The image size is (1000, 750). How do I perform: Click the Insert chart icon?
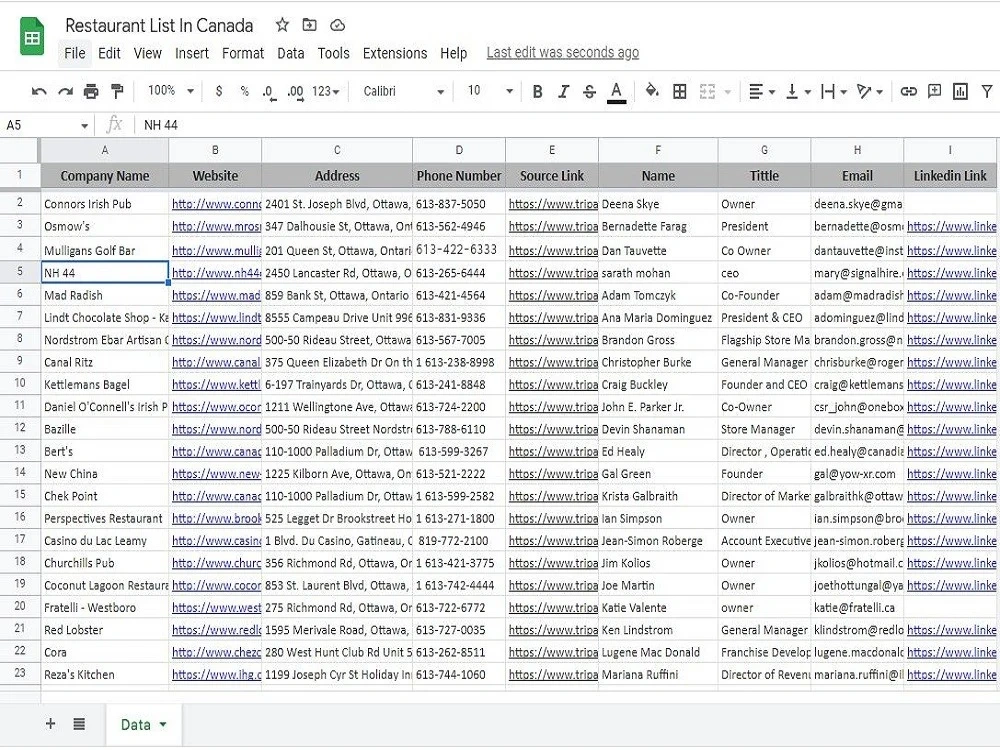960,92
